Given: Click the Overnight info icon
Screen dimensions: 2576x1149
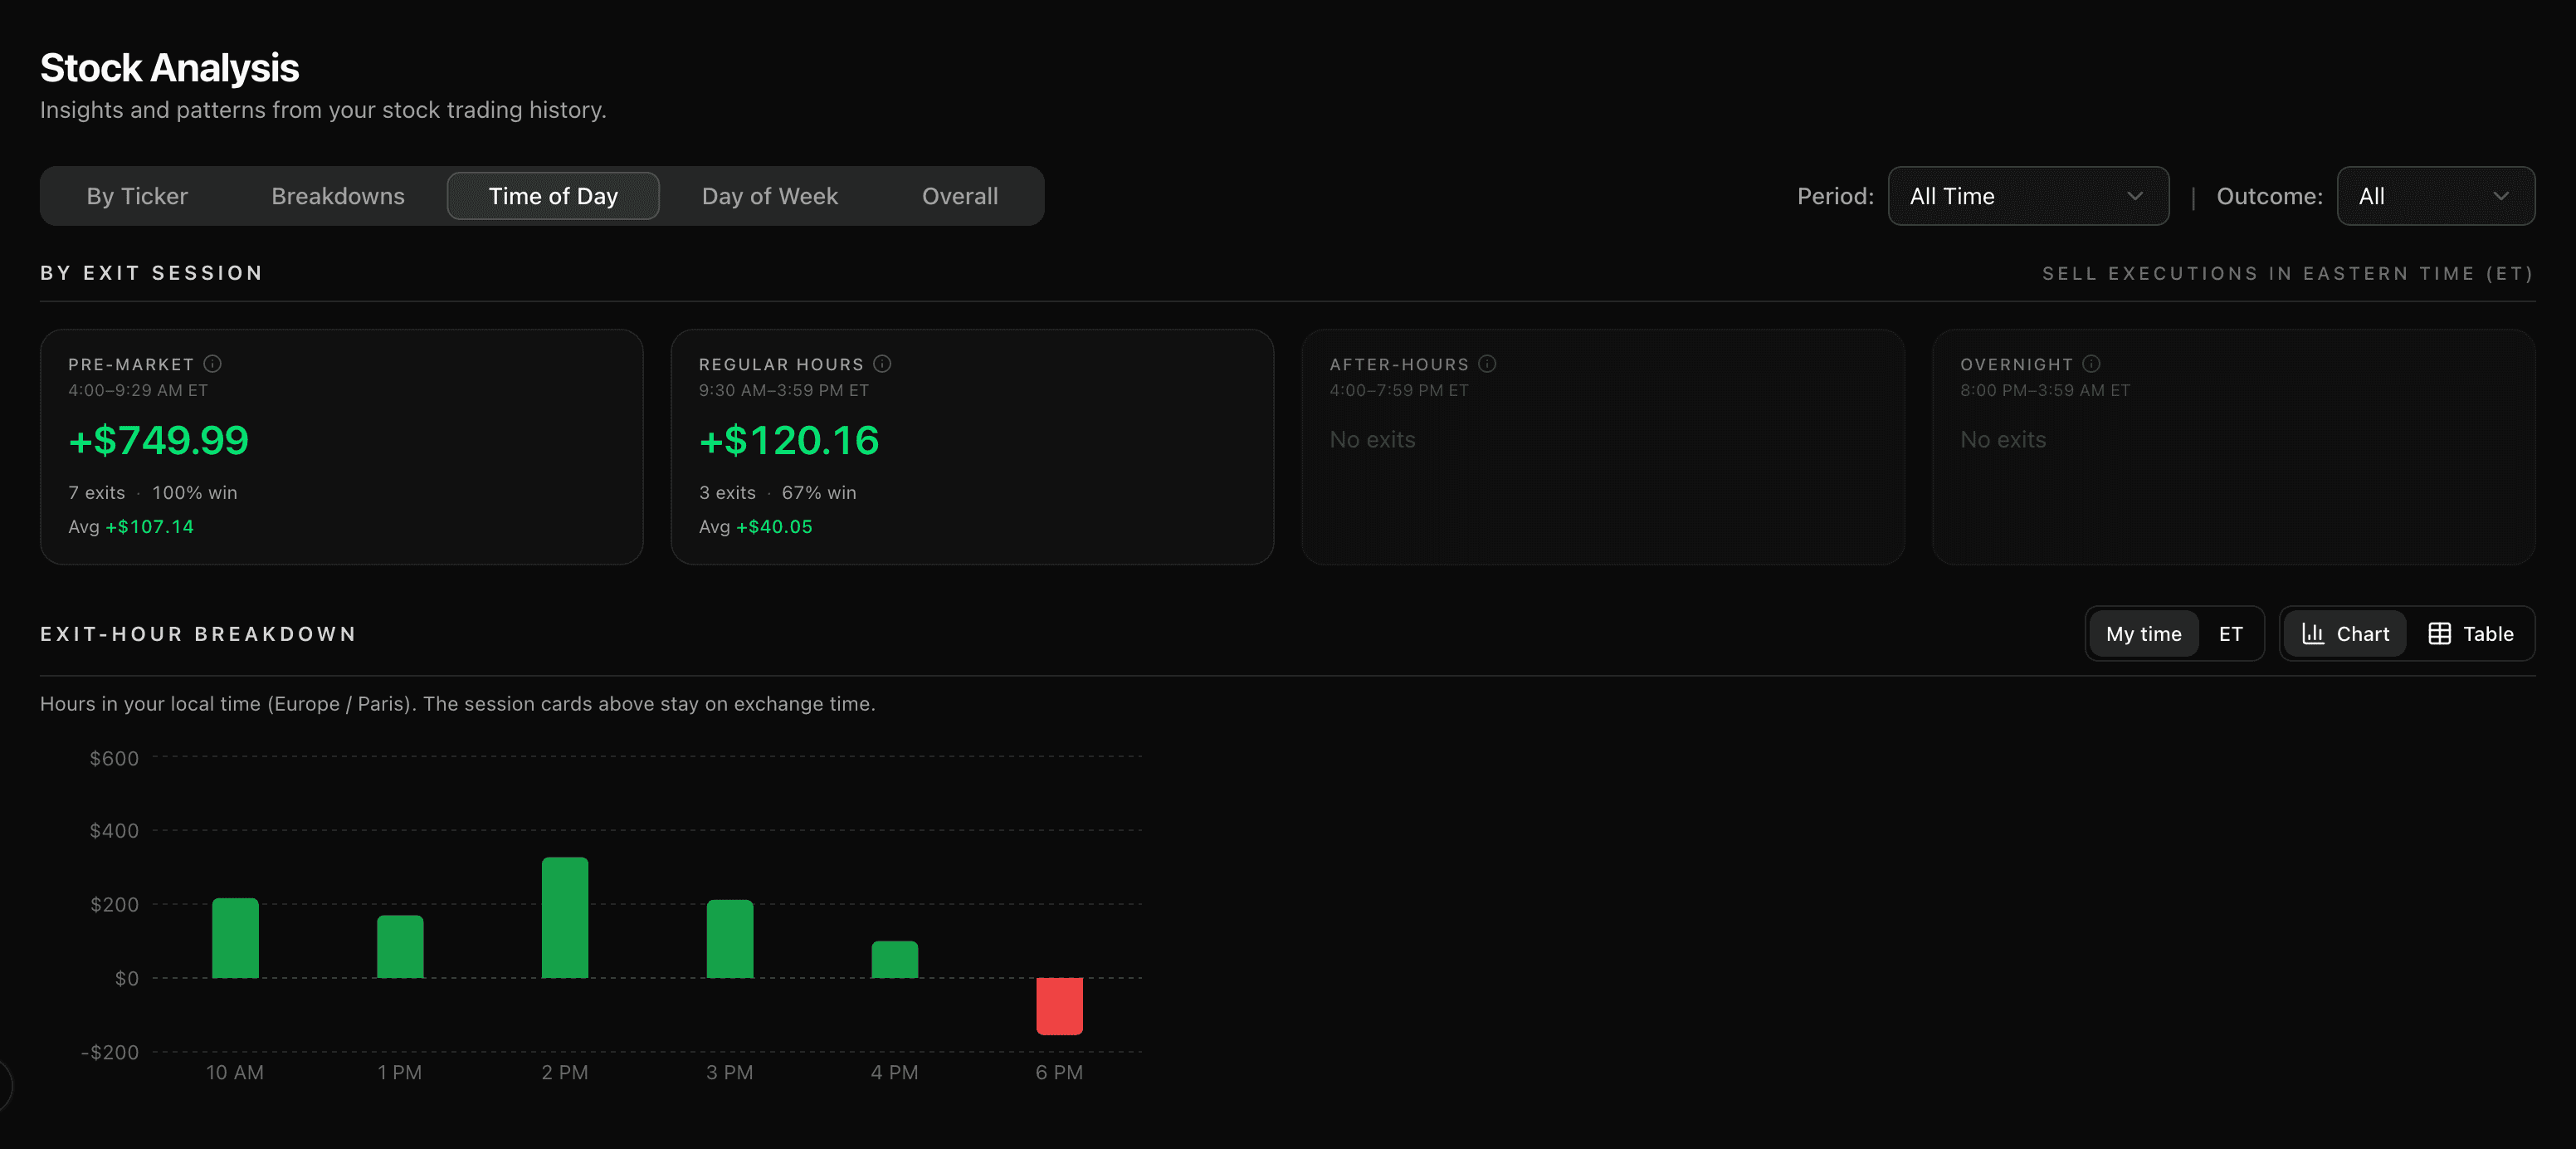Looking at the screenshot, I should 2091,364.
